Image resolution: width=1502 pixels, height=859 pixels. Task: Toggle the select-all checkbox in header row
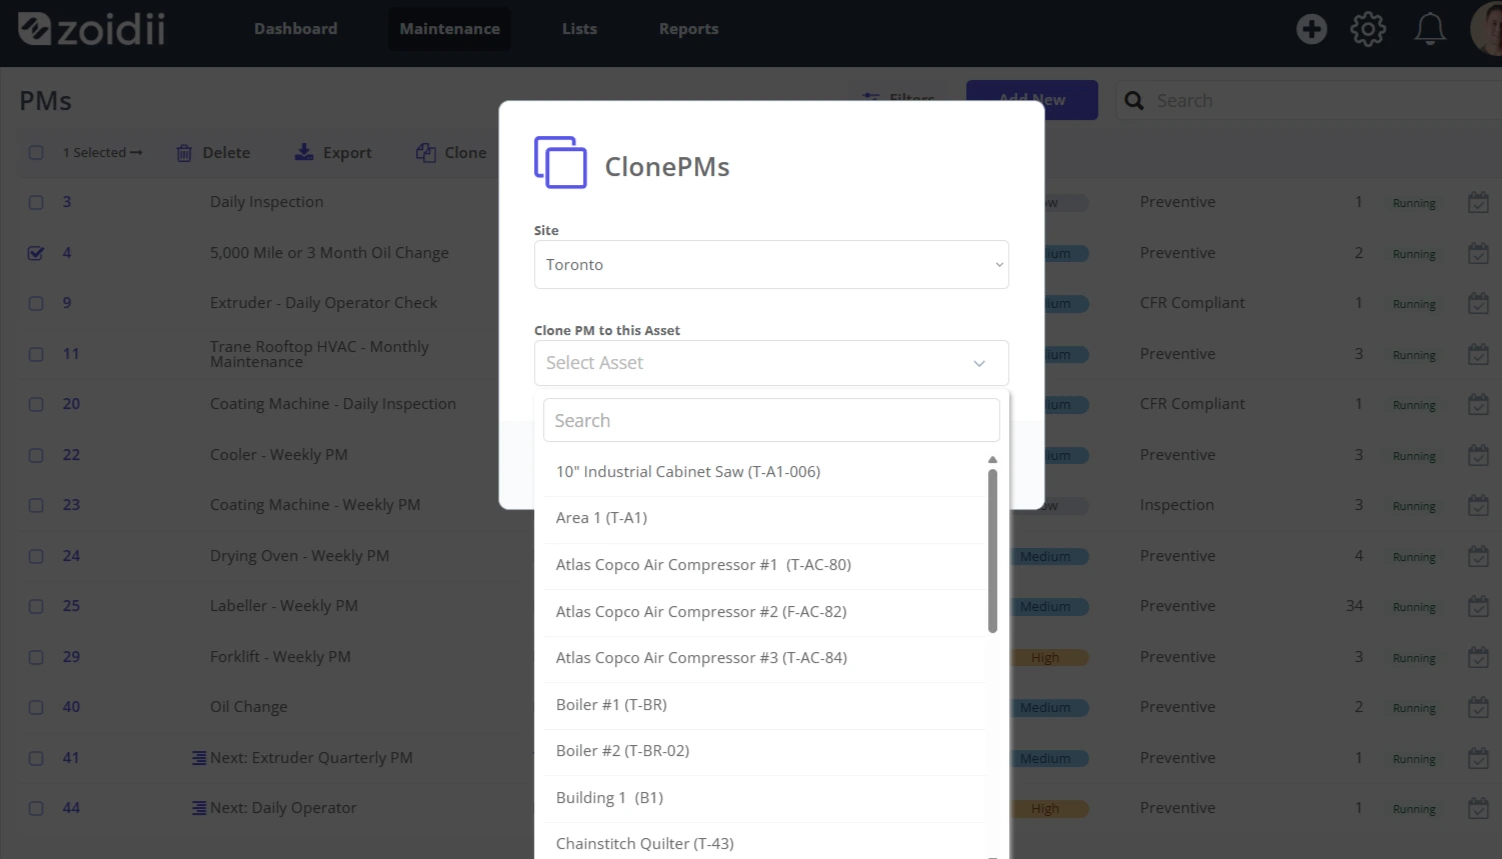(36, 153)
